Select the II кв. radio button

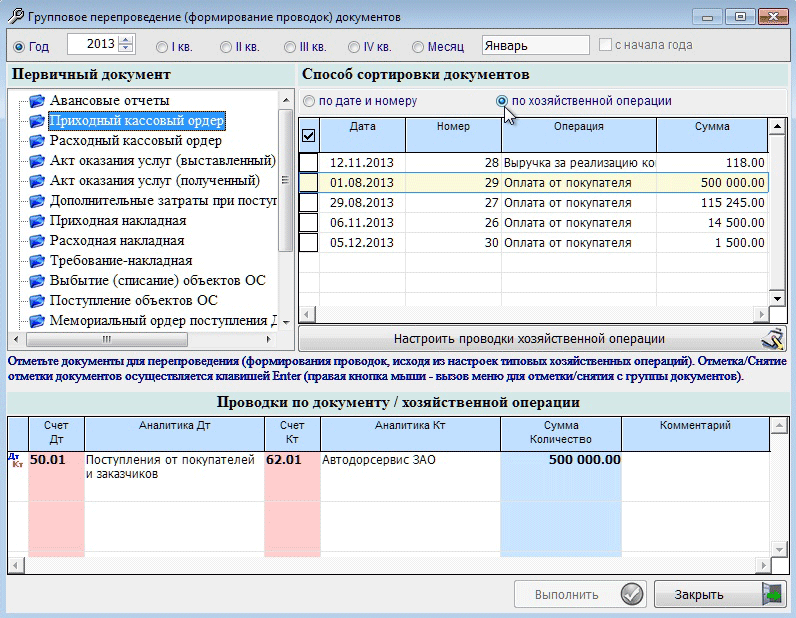226,47
